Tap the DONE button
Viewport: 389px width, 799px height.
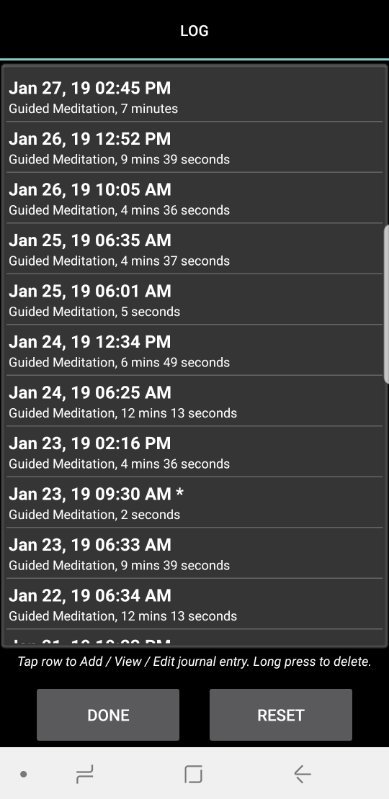tap(108, 715)
